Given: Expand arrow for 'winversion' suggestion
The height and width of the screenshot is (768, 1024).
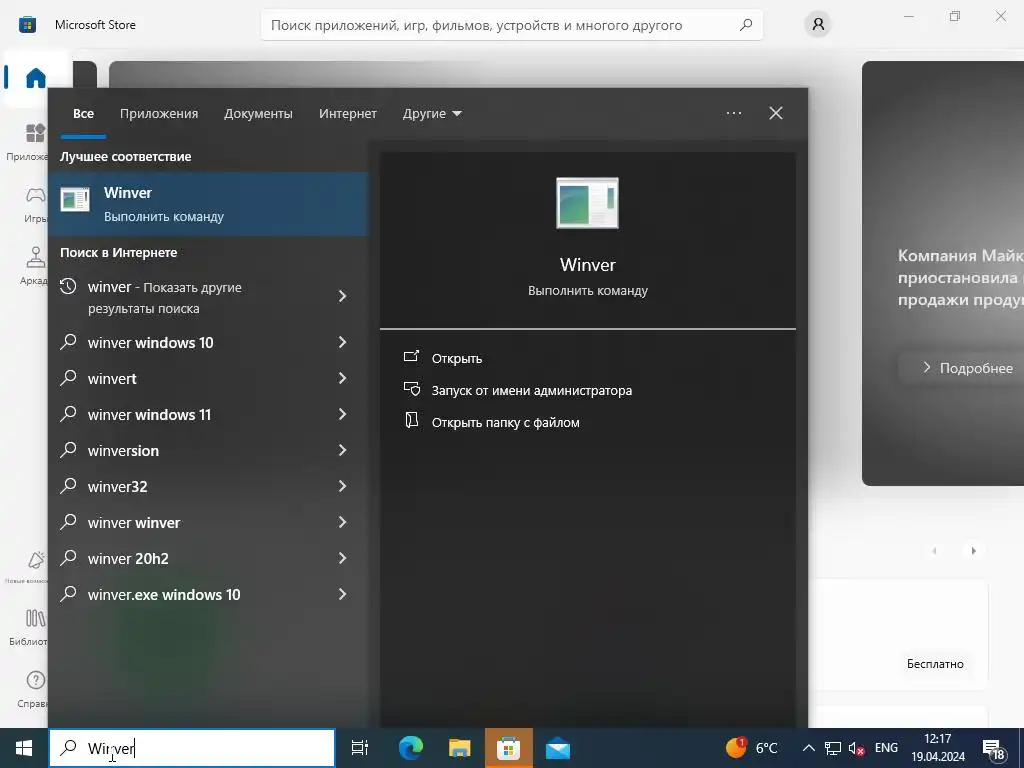Looking at the screenshot, I should 342,450.
